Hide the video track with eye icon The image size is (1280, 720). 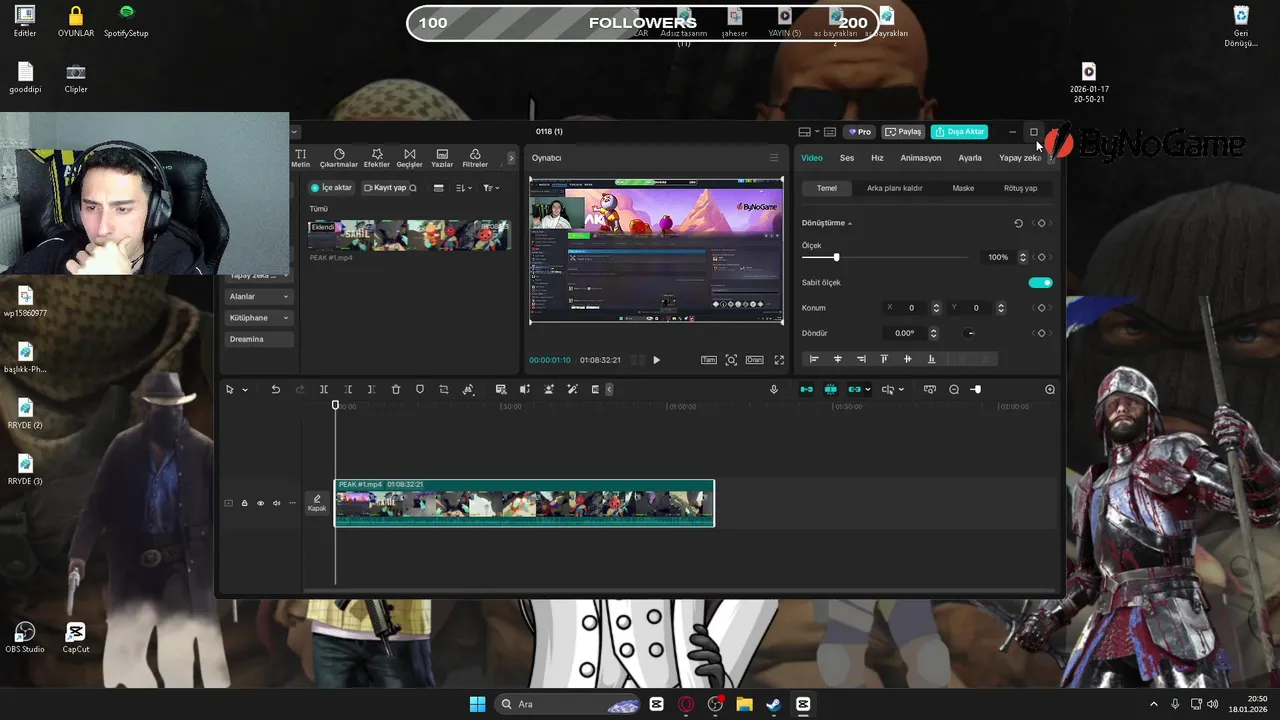point(260,503)
